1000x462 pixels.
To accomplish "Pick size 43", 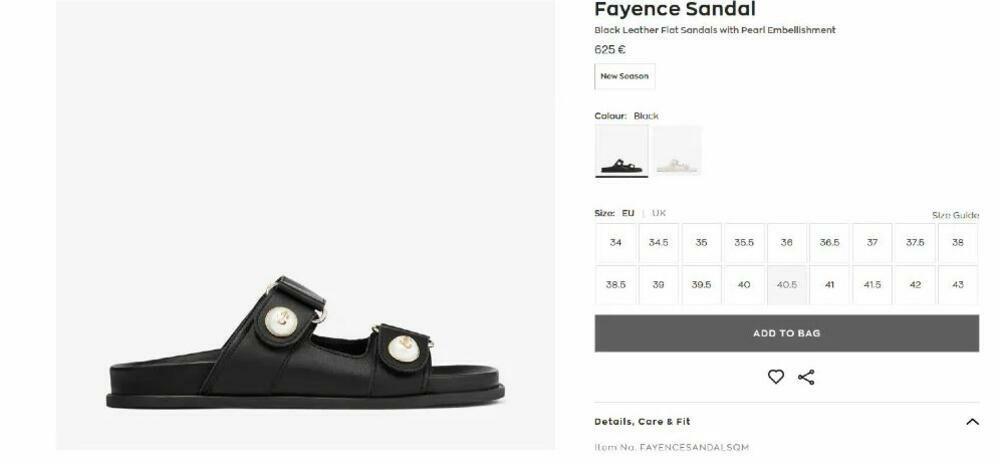I will pyautogui.click(x=957, y=285).
